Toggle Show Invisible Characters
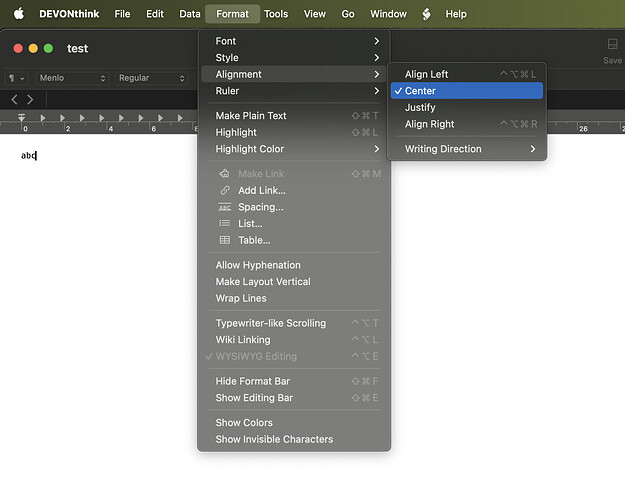Image resolution: width=625 pixels, height=500 pixels. click(294, 439)
